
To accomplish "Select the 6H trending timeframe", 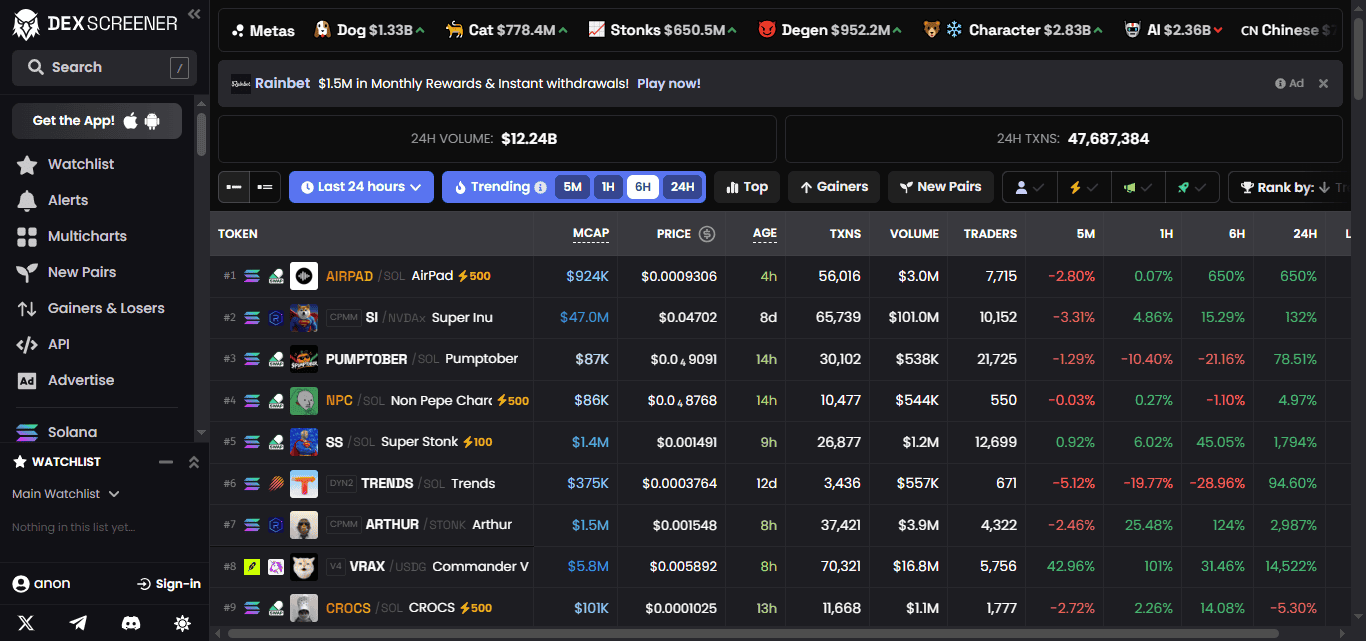I will tap(642, 187).
